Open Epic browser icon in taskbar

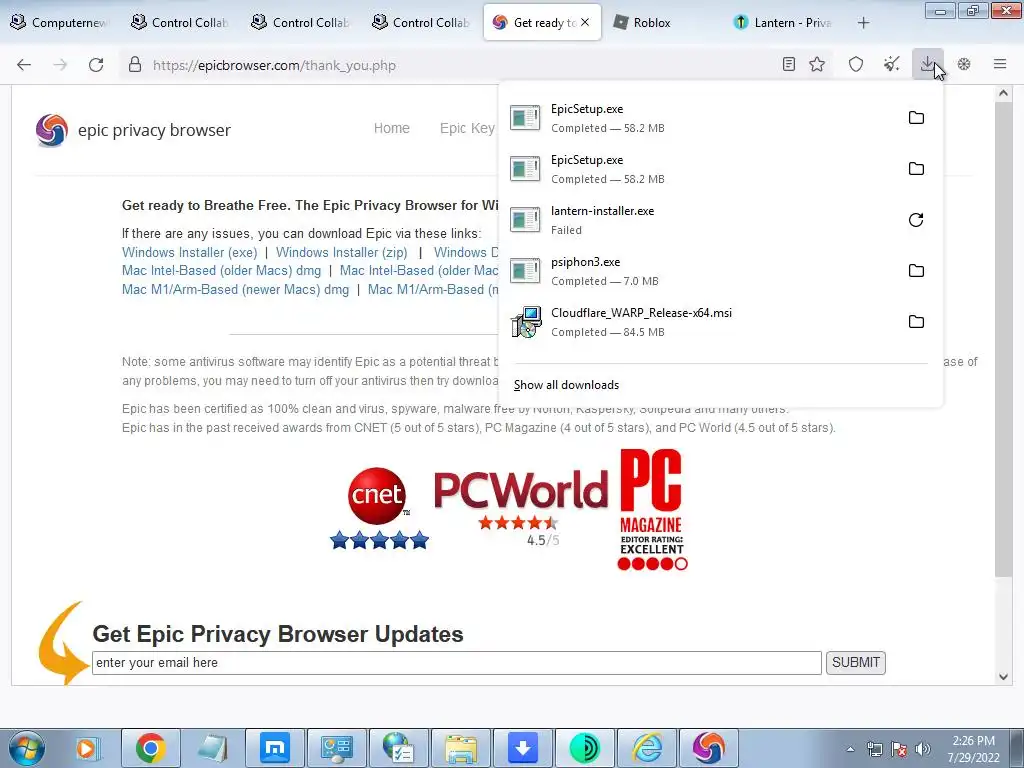click(709, 748)
